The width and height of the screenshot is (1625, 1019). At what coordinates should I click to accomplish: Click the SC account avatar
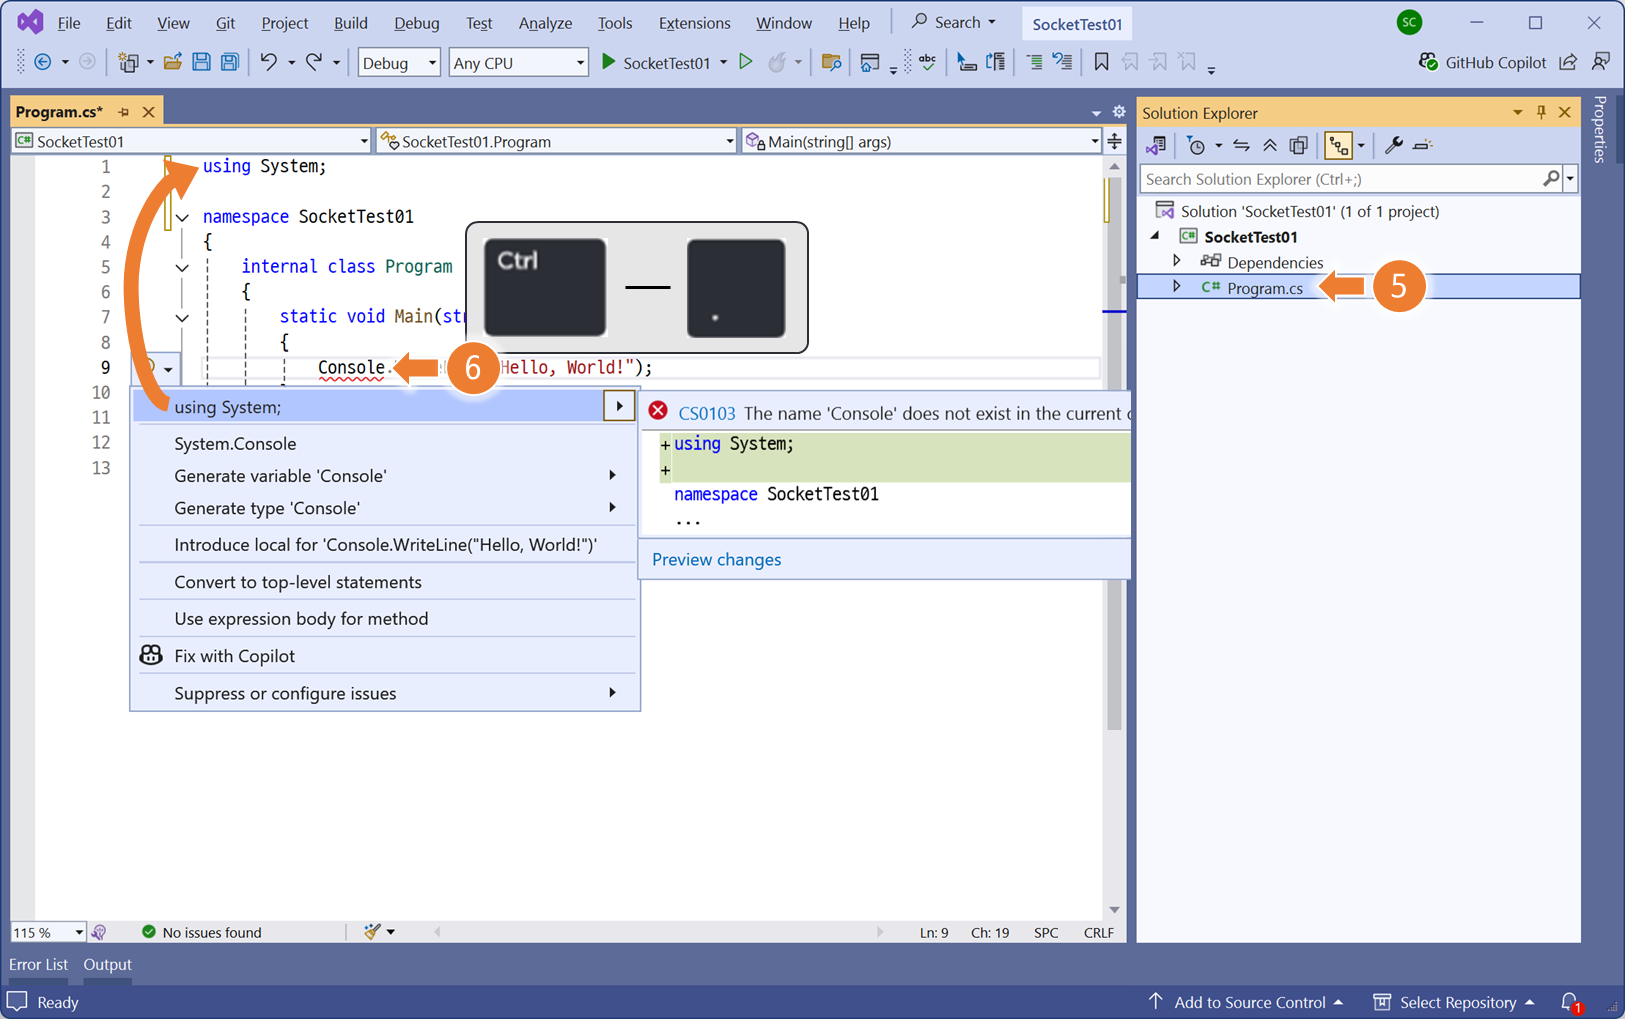click(1409, 22)
